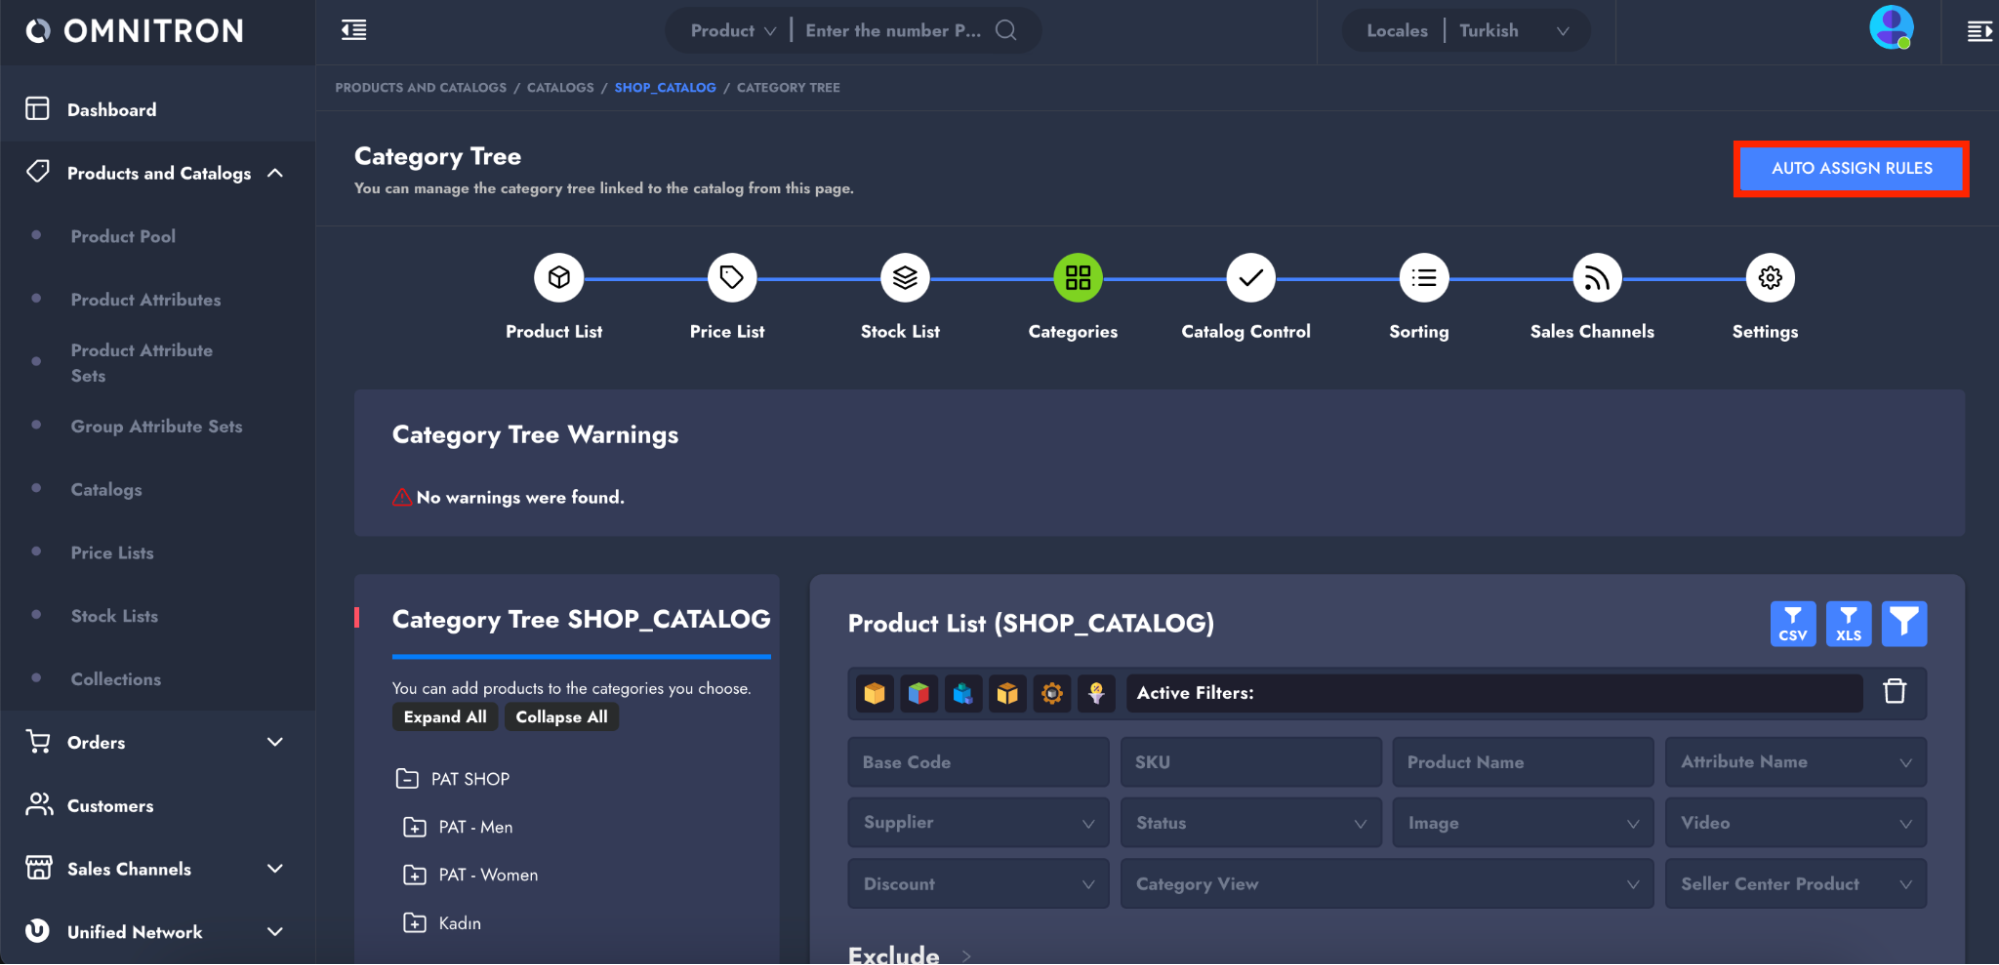Screen dimensions: 1999x965
Task: Collapse the PAT SHOP root folder
Action: coord(407,779)
